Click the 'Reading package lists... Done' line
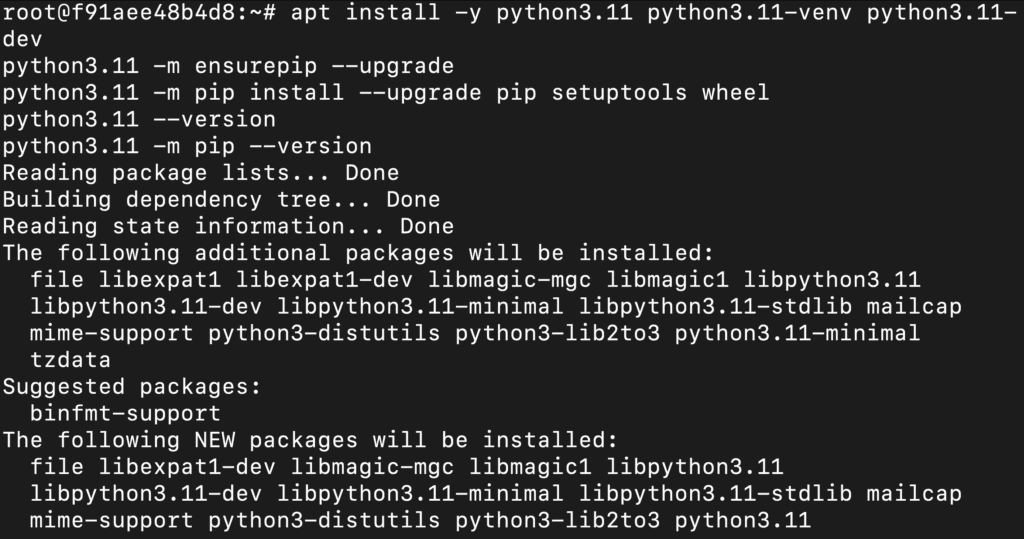The height and width of the screenshot is (539, 1024). pyautogui.click(x=201, y=173)
